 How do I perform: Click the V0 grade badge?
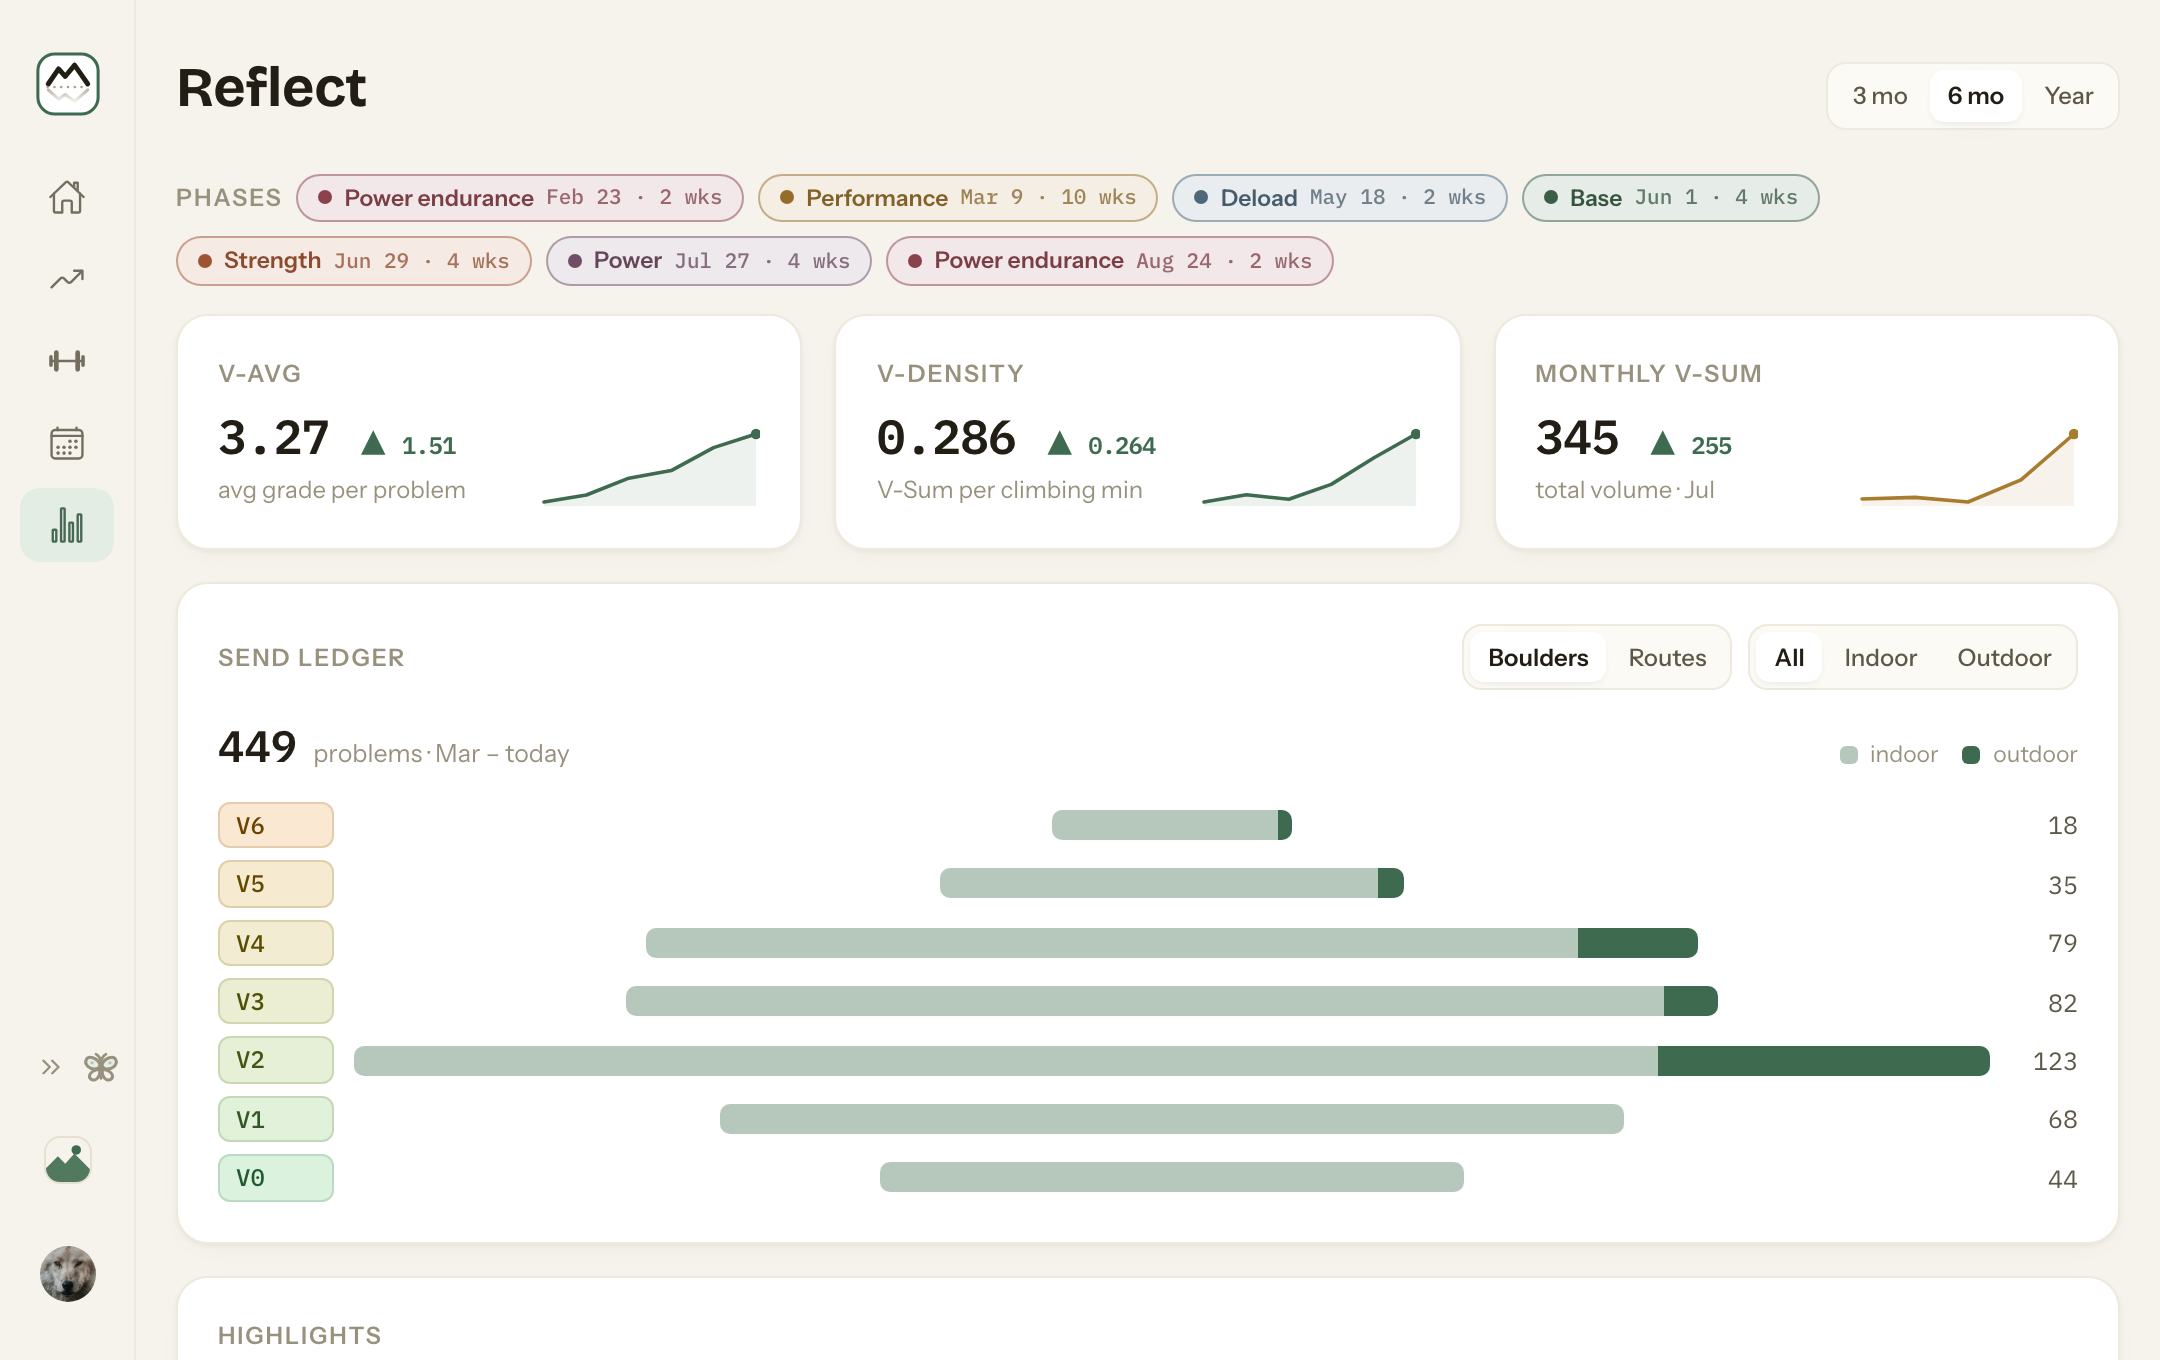276,1178
